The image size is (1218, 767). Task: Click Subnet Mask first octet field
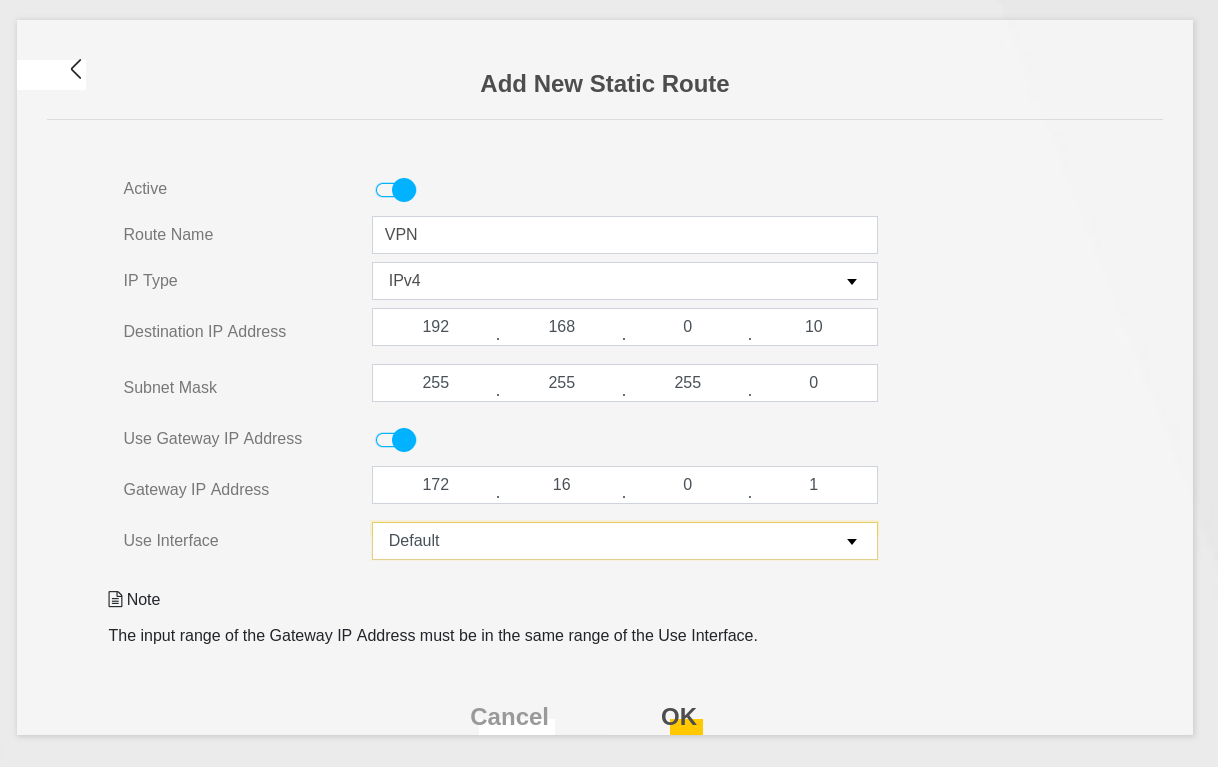(x=435, y=383)
